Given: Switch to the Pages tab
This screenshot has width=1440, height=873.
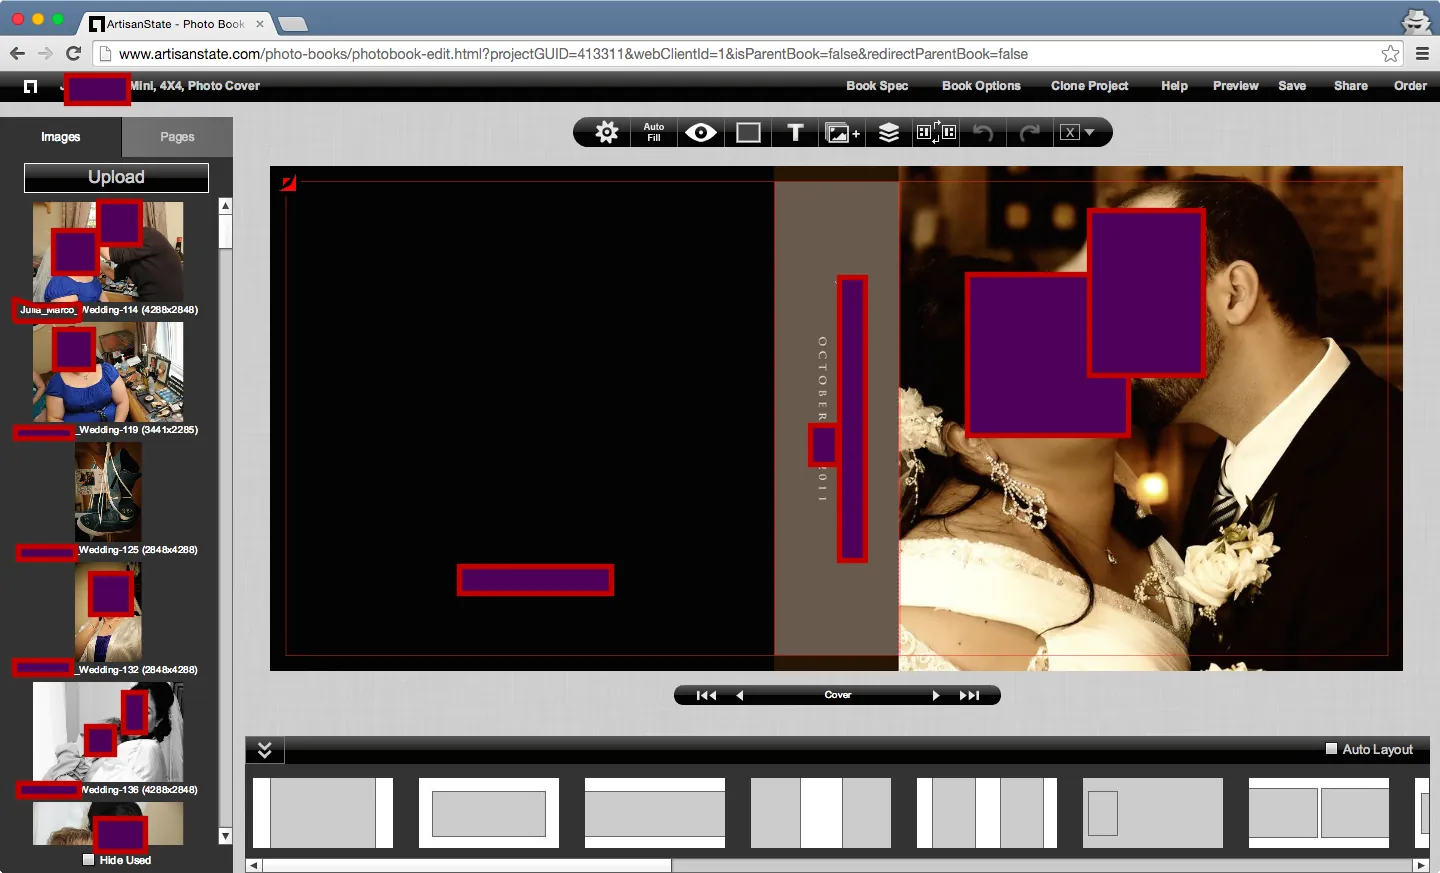Looking at the screenshot, I should 177,137.
